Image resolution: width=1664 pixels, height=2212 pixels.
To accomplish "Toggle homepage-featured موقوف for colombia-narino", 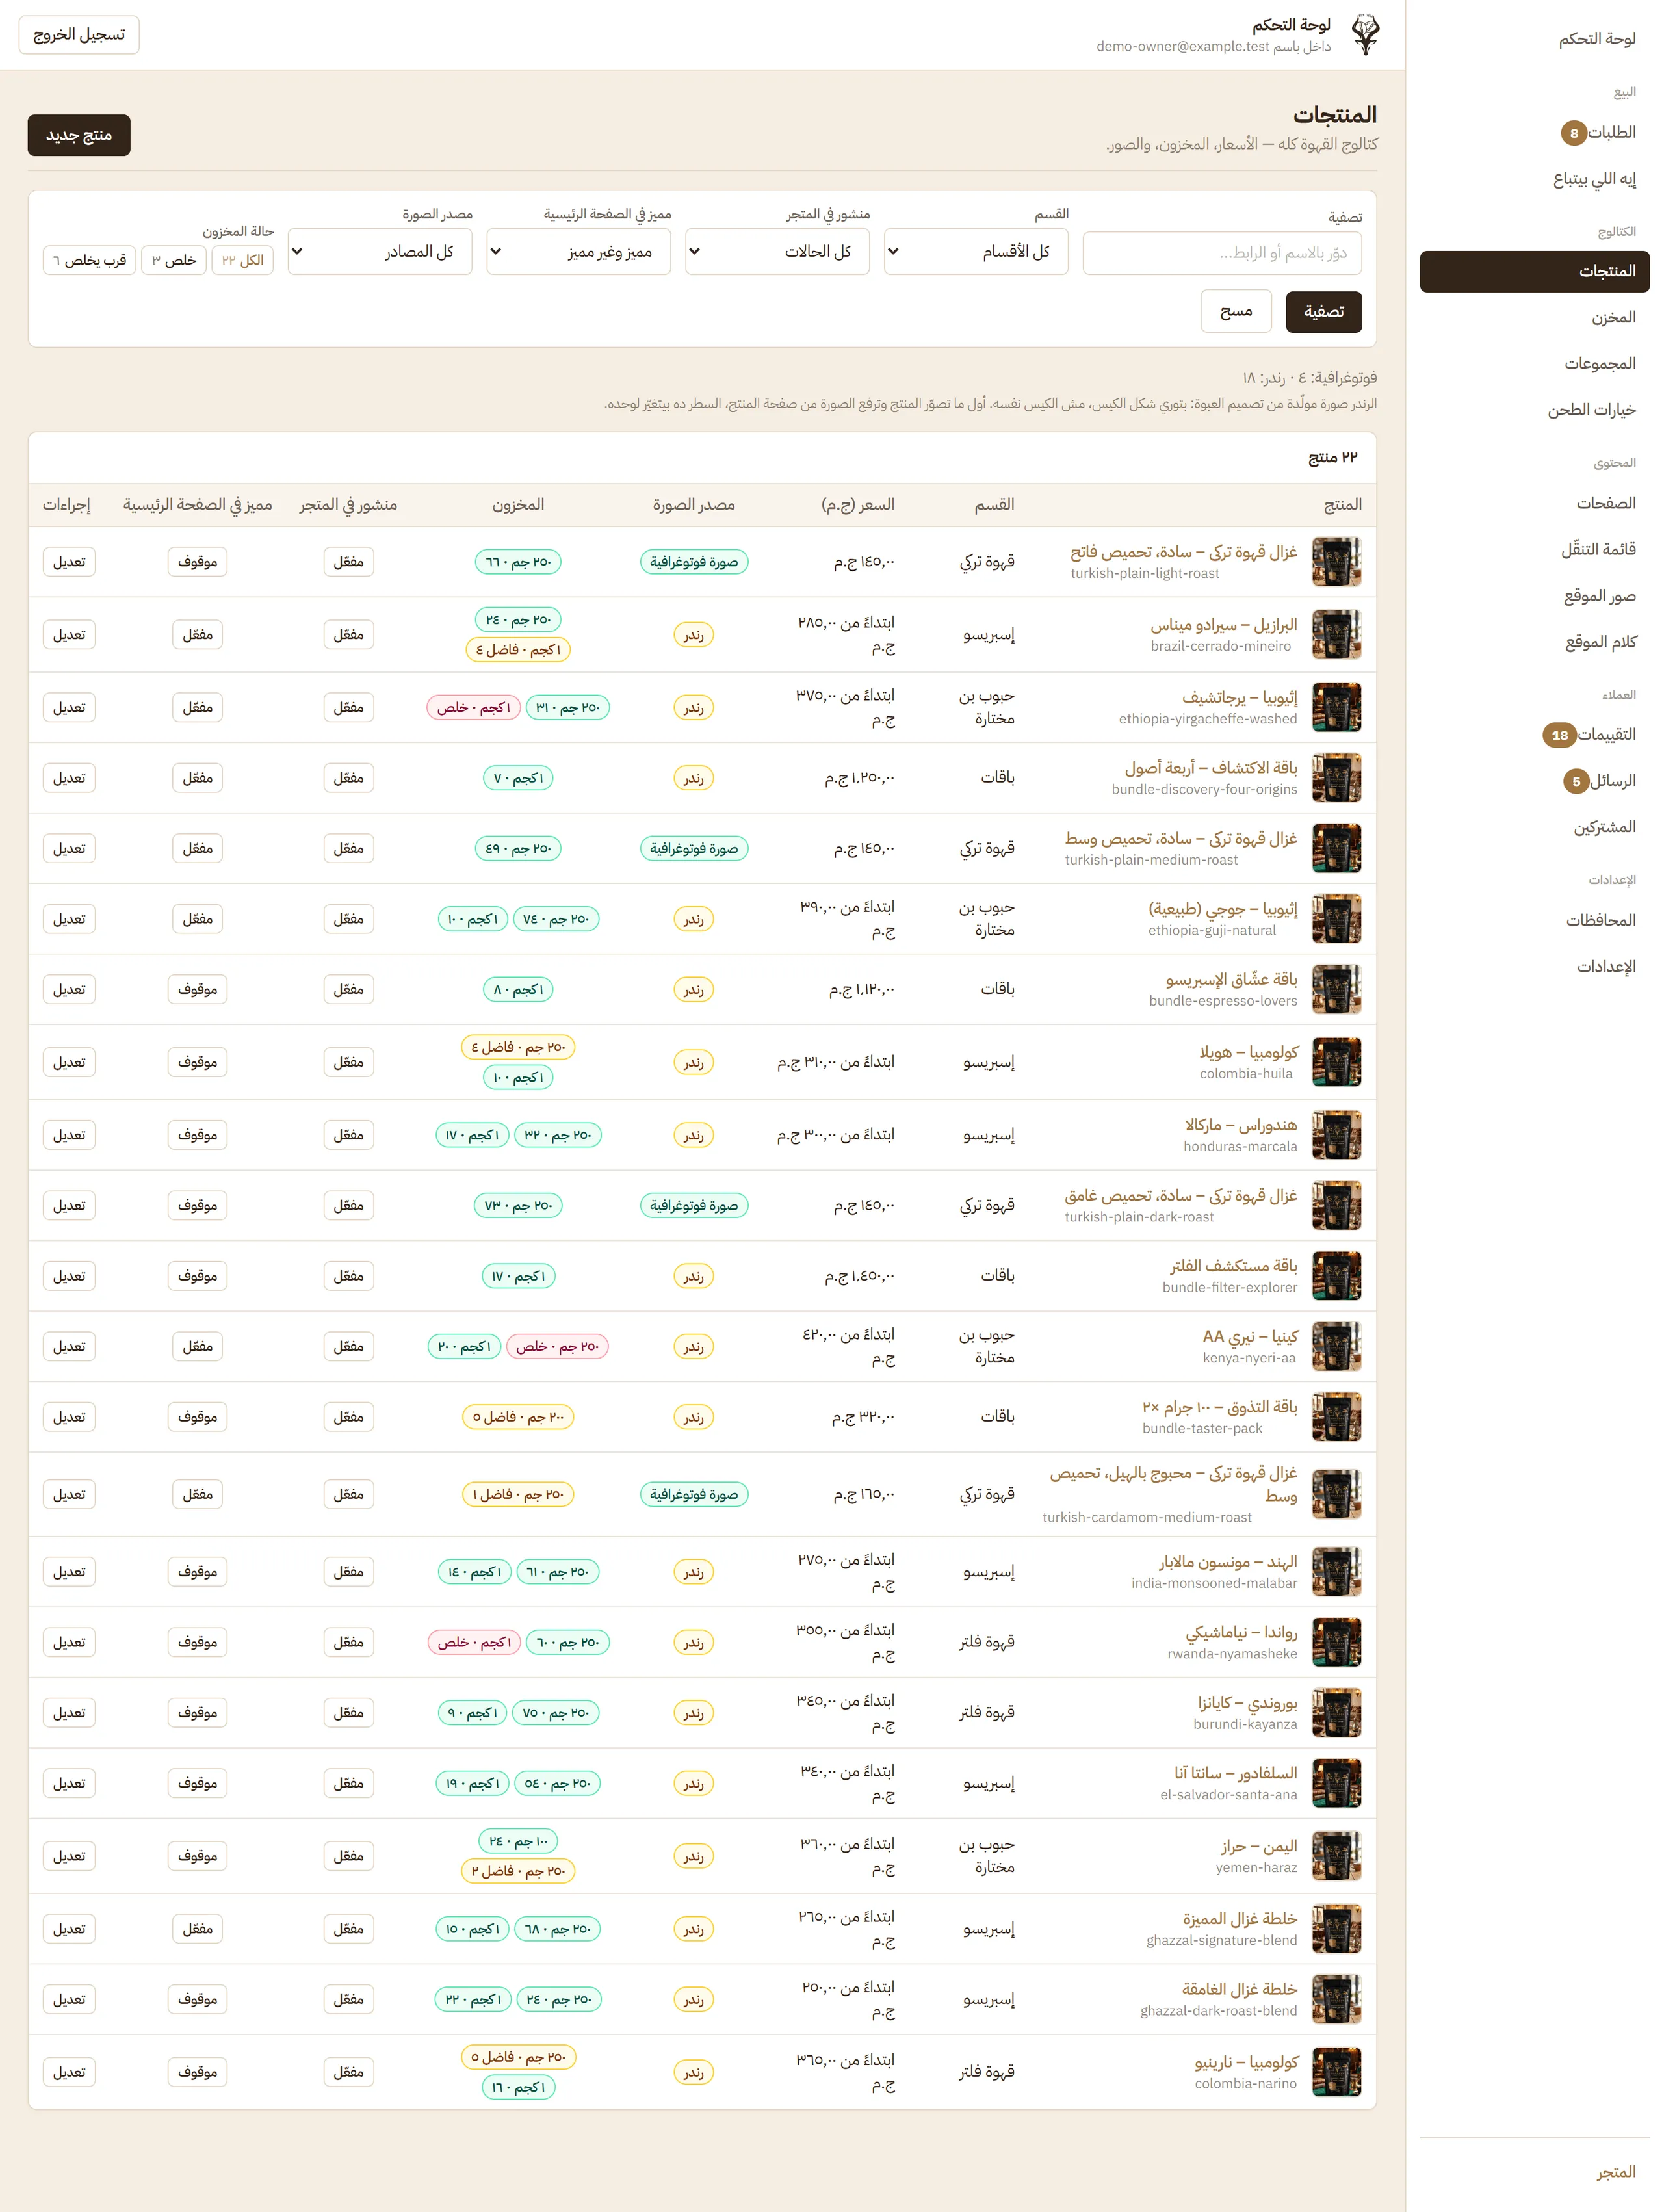I will tap(197, 2072).
